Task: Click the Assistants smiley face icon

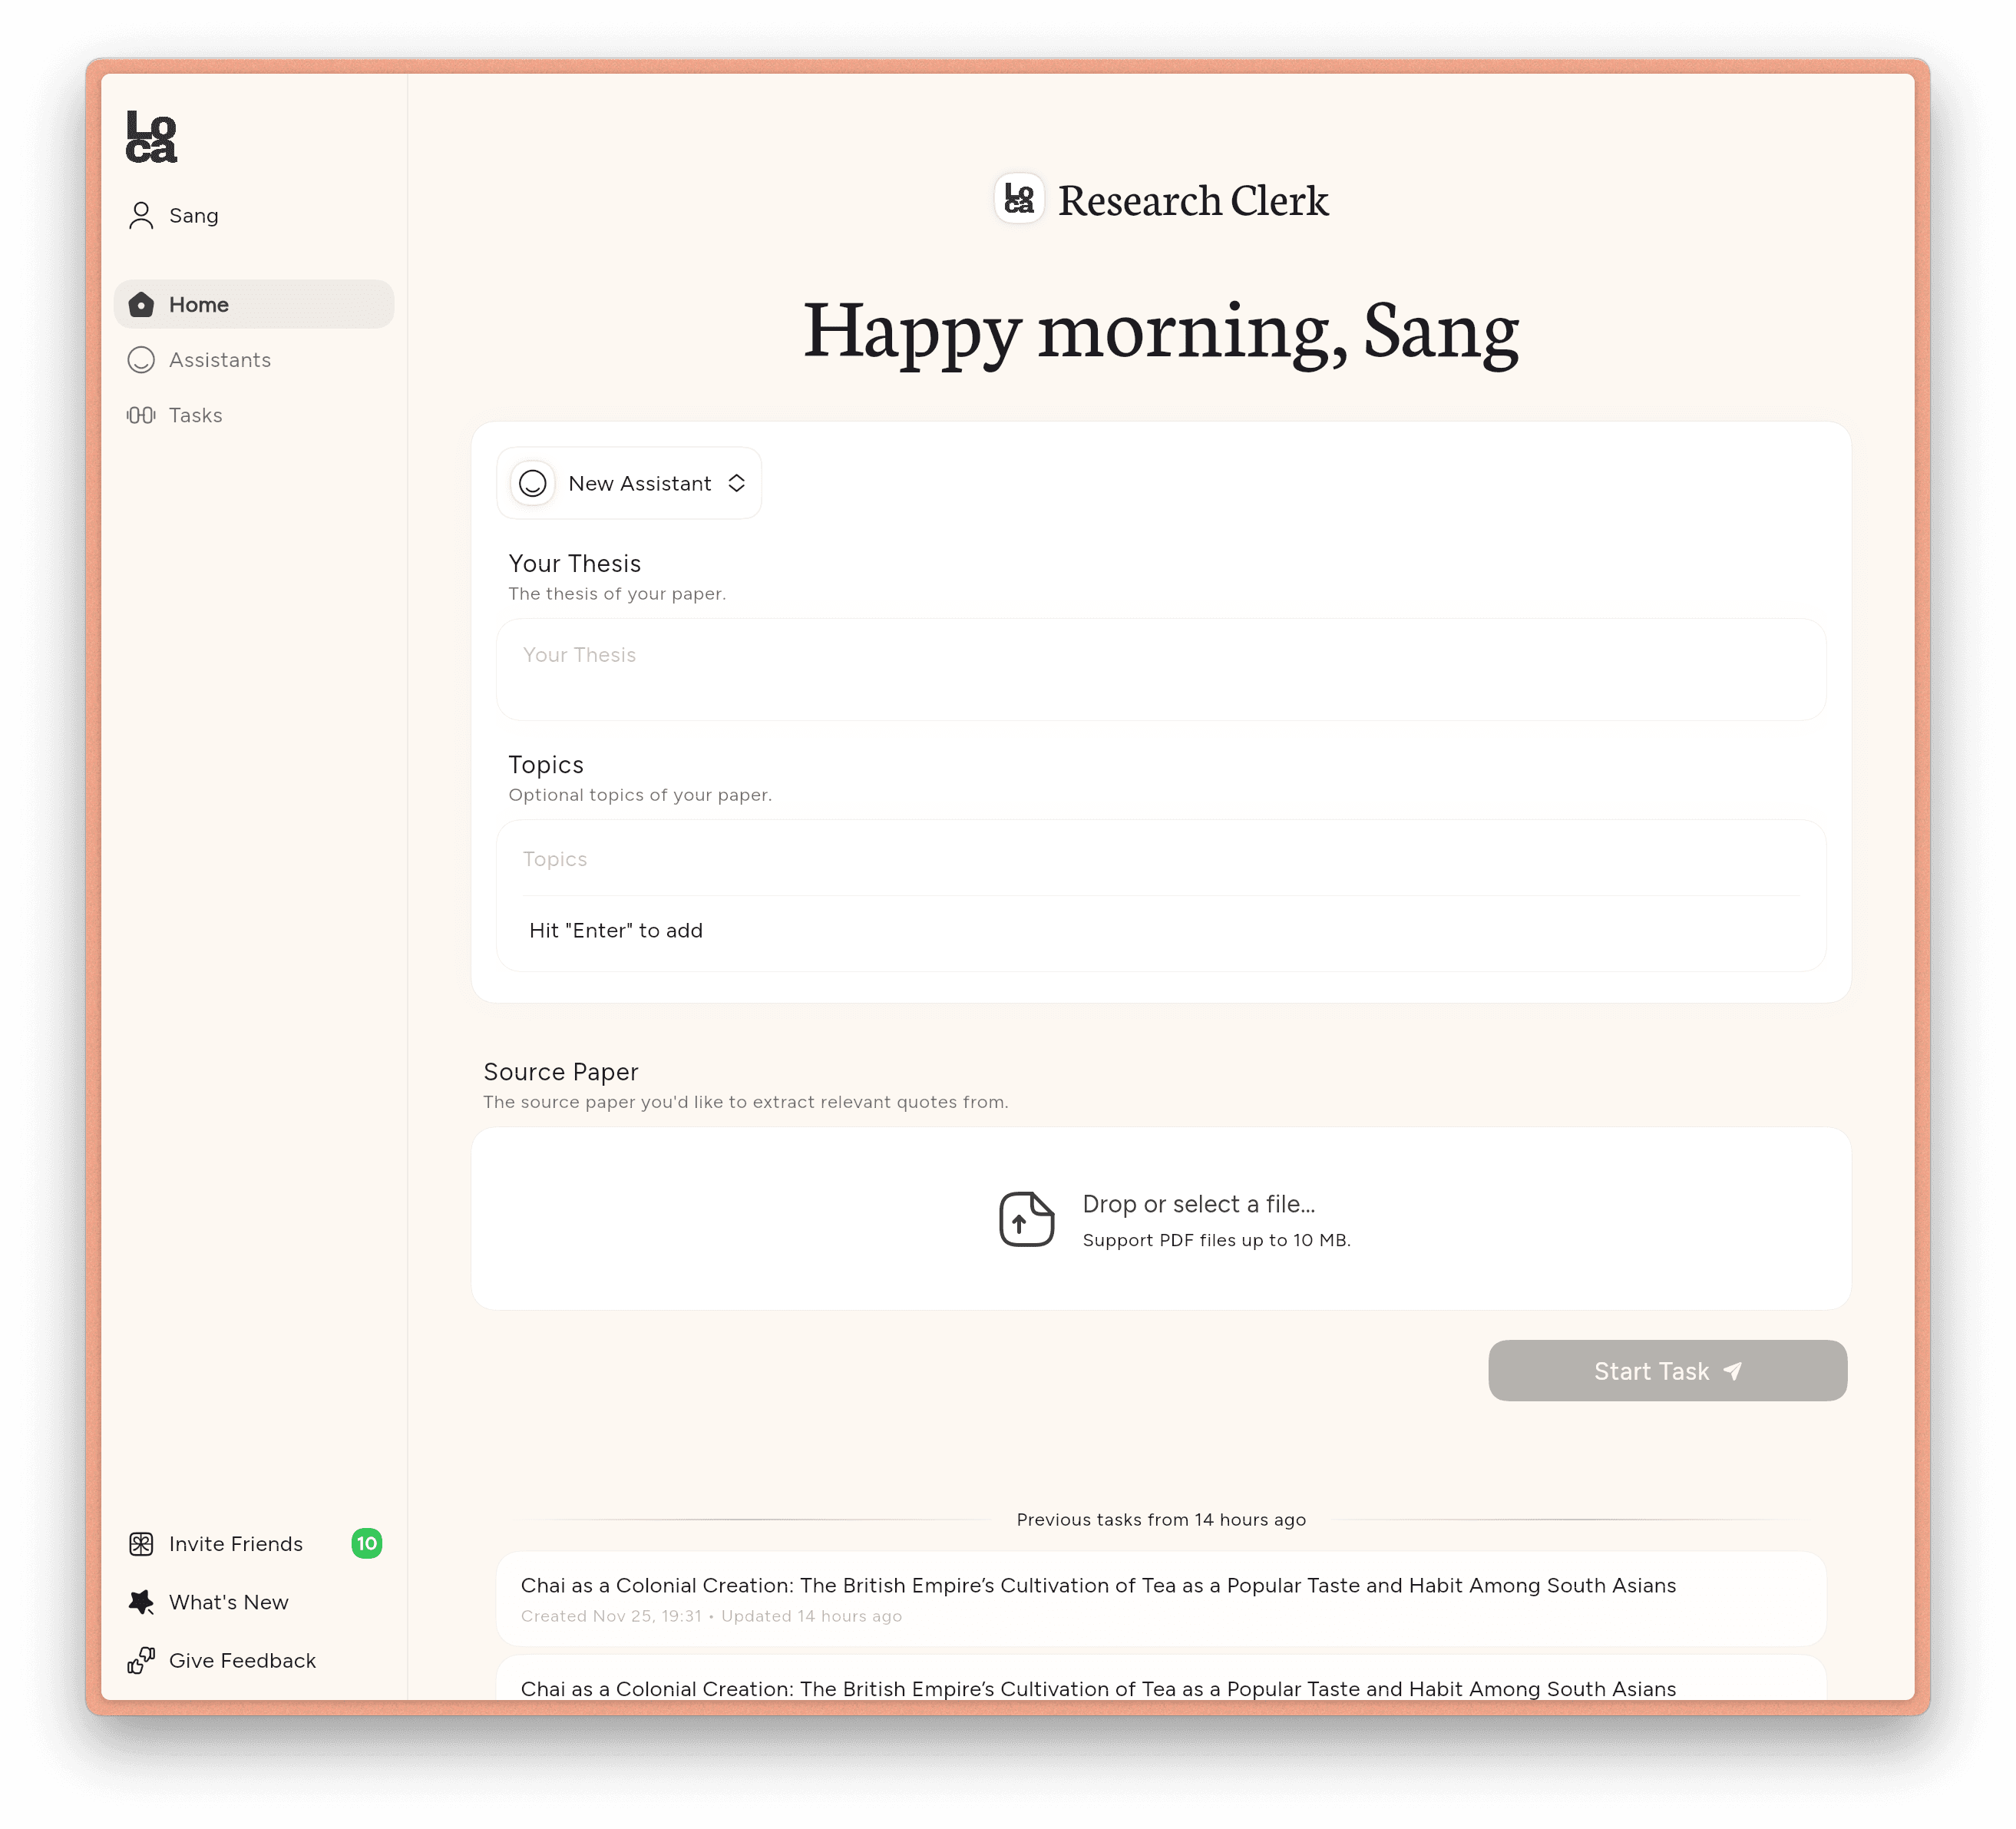Action: 141,360
